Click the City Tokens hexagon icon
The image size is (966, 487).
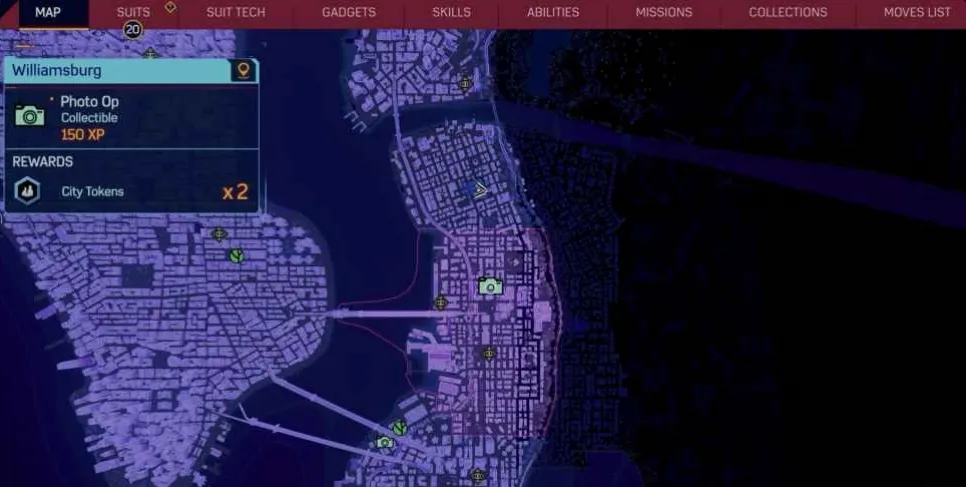28,191
